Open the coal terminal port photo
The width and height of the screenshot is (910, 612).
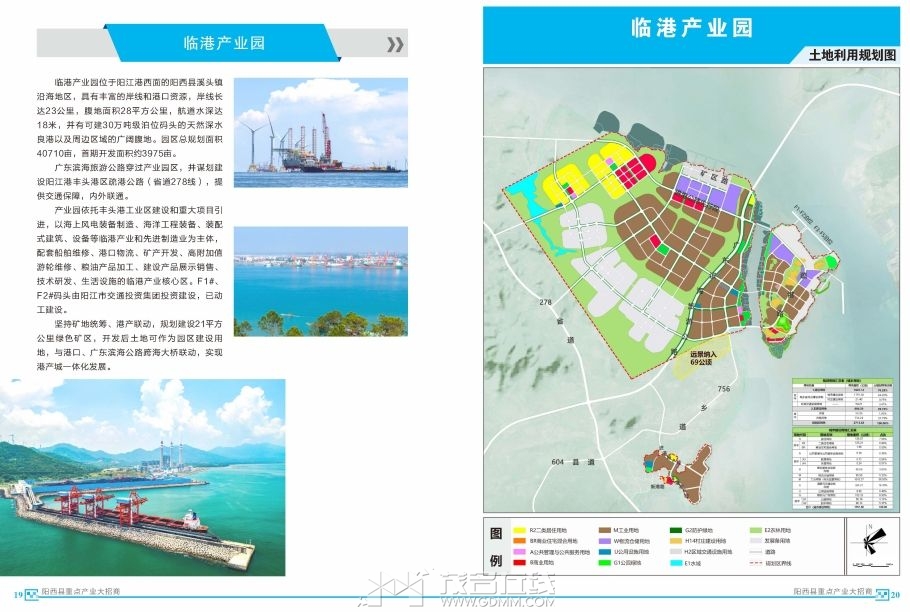click(142, 478)
